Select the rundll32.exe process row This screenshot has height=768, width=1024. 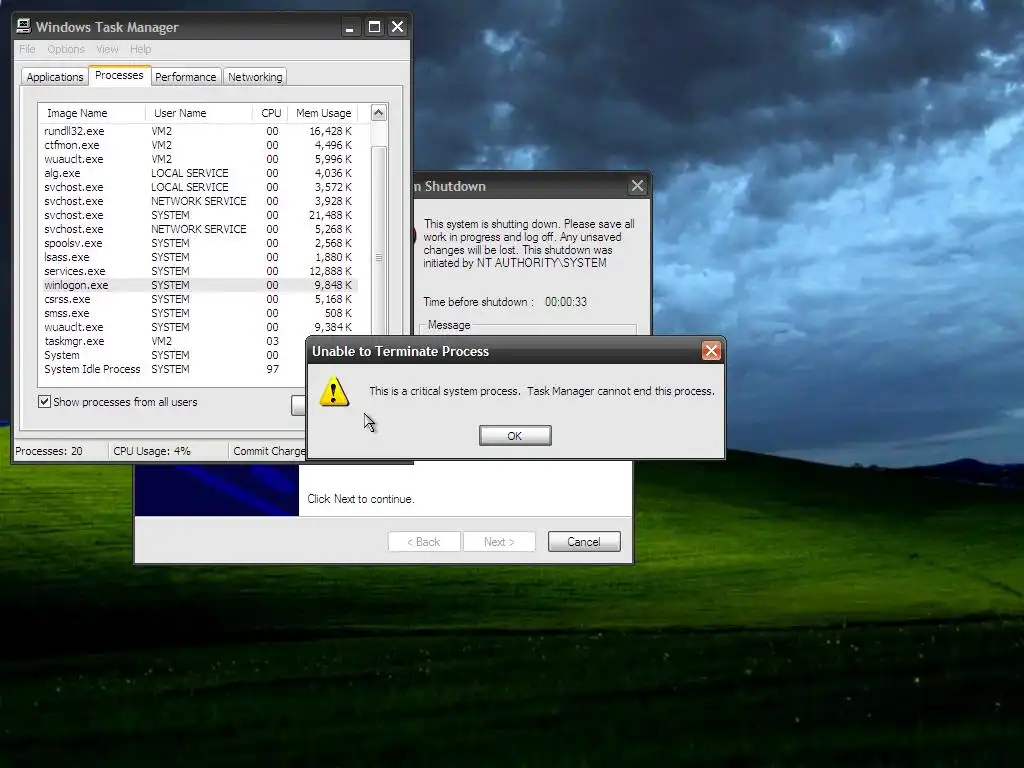coord(199,131)
